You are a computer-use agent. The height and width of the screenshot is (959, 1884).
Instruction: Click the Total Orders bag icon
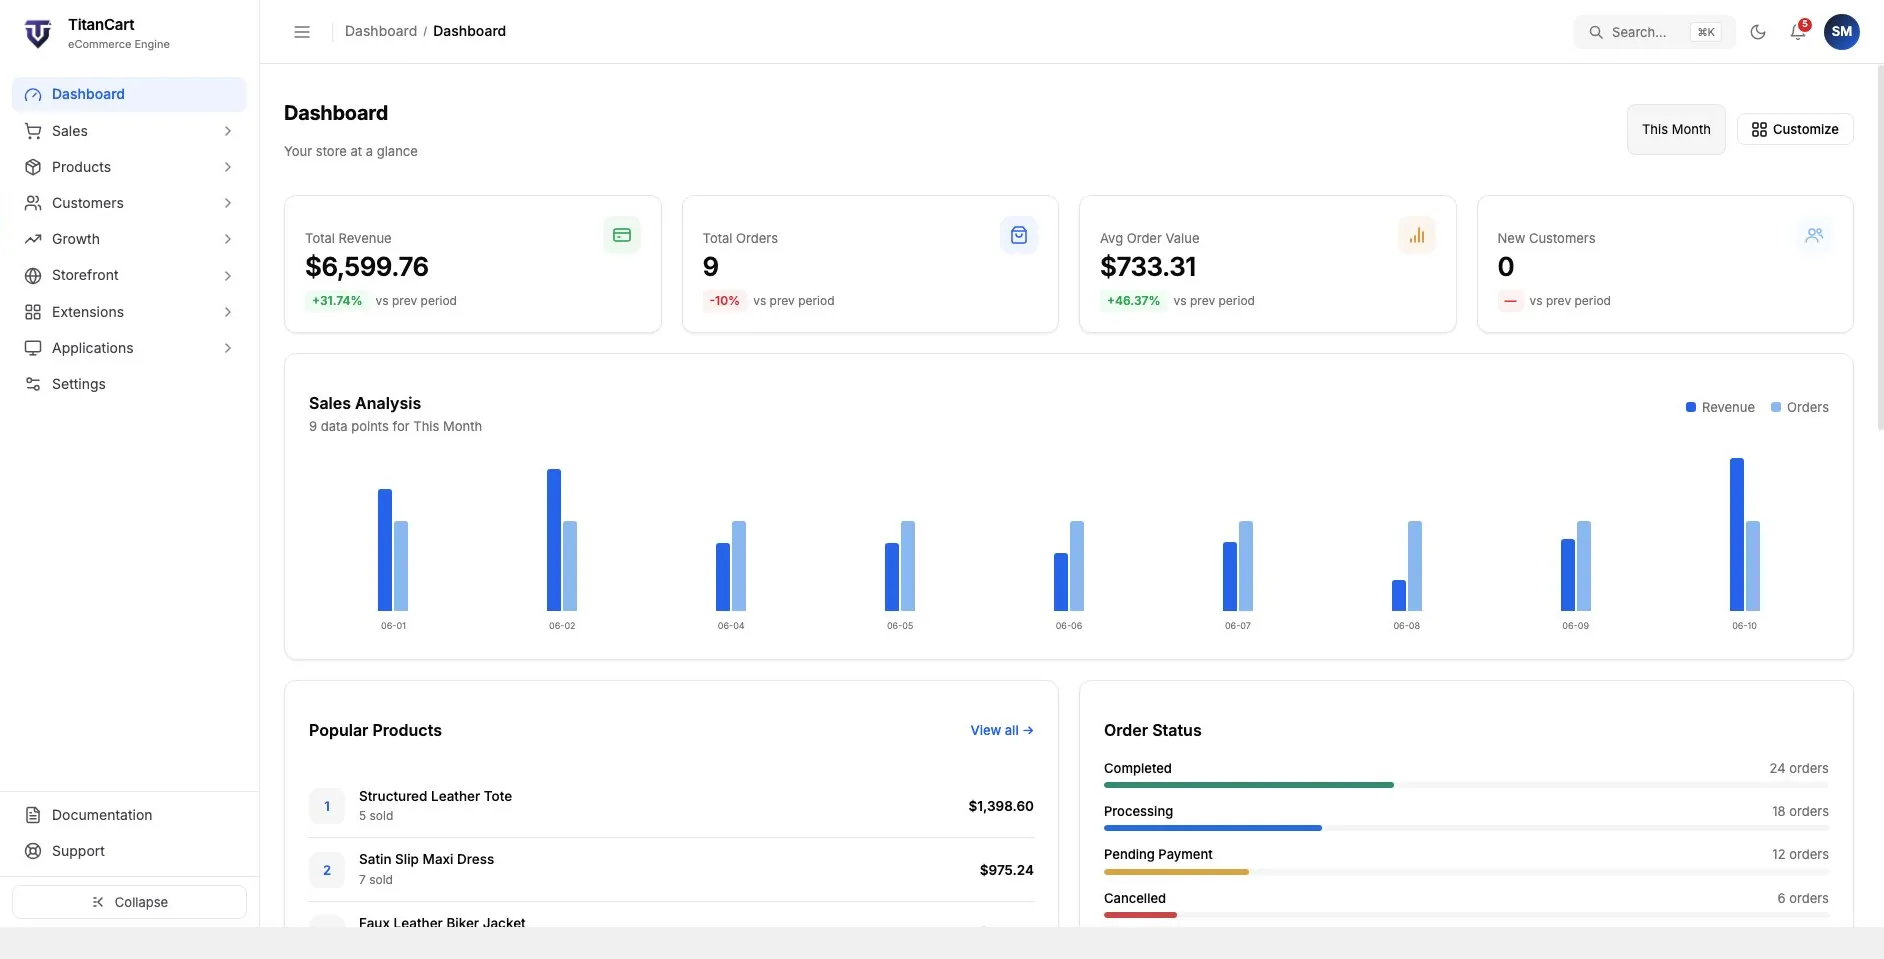point(1019,235)
